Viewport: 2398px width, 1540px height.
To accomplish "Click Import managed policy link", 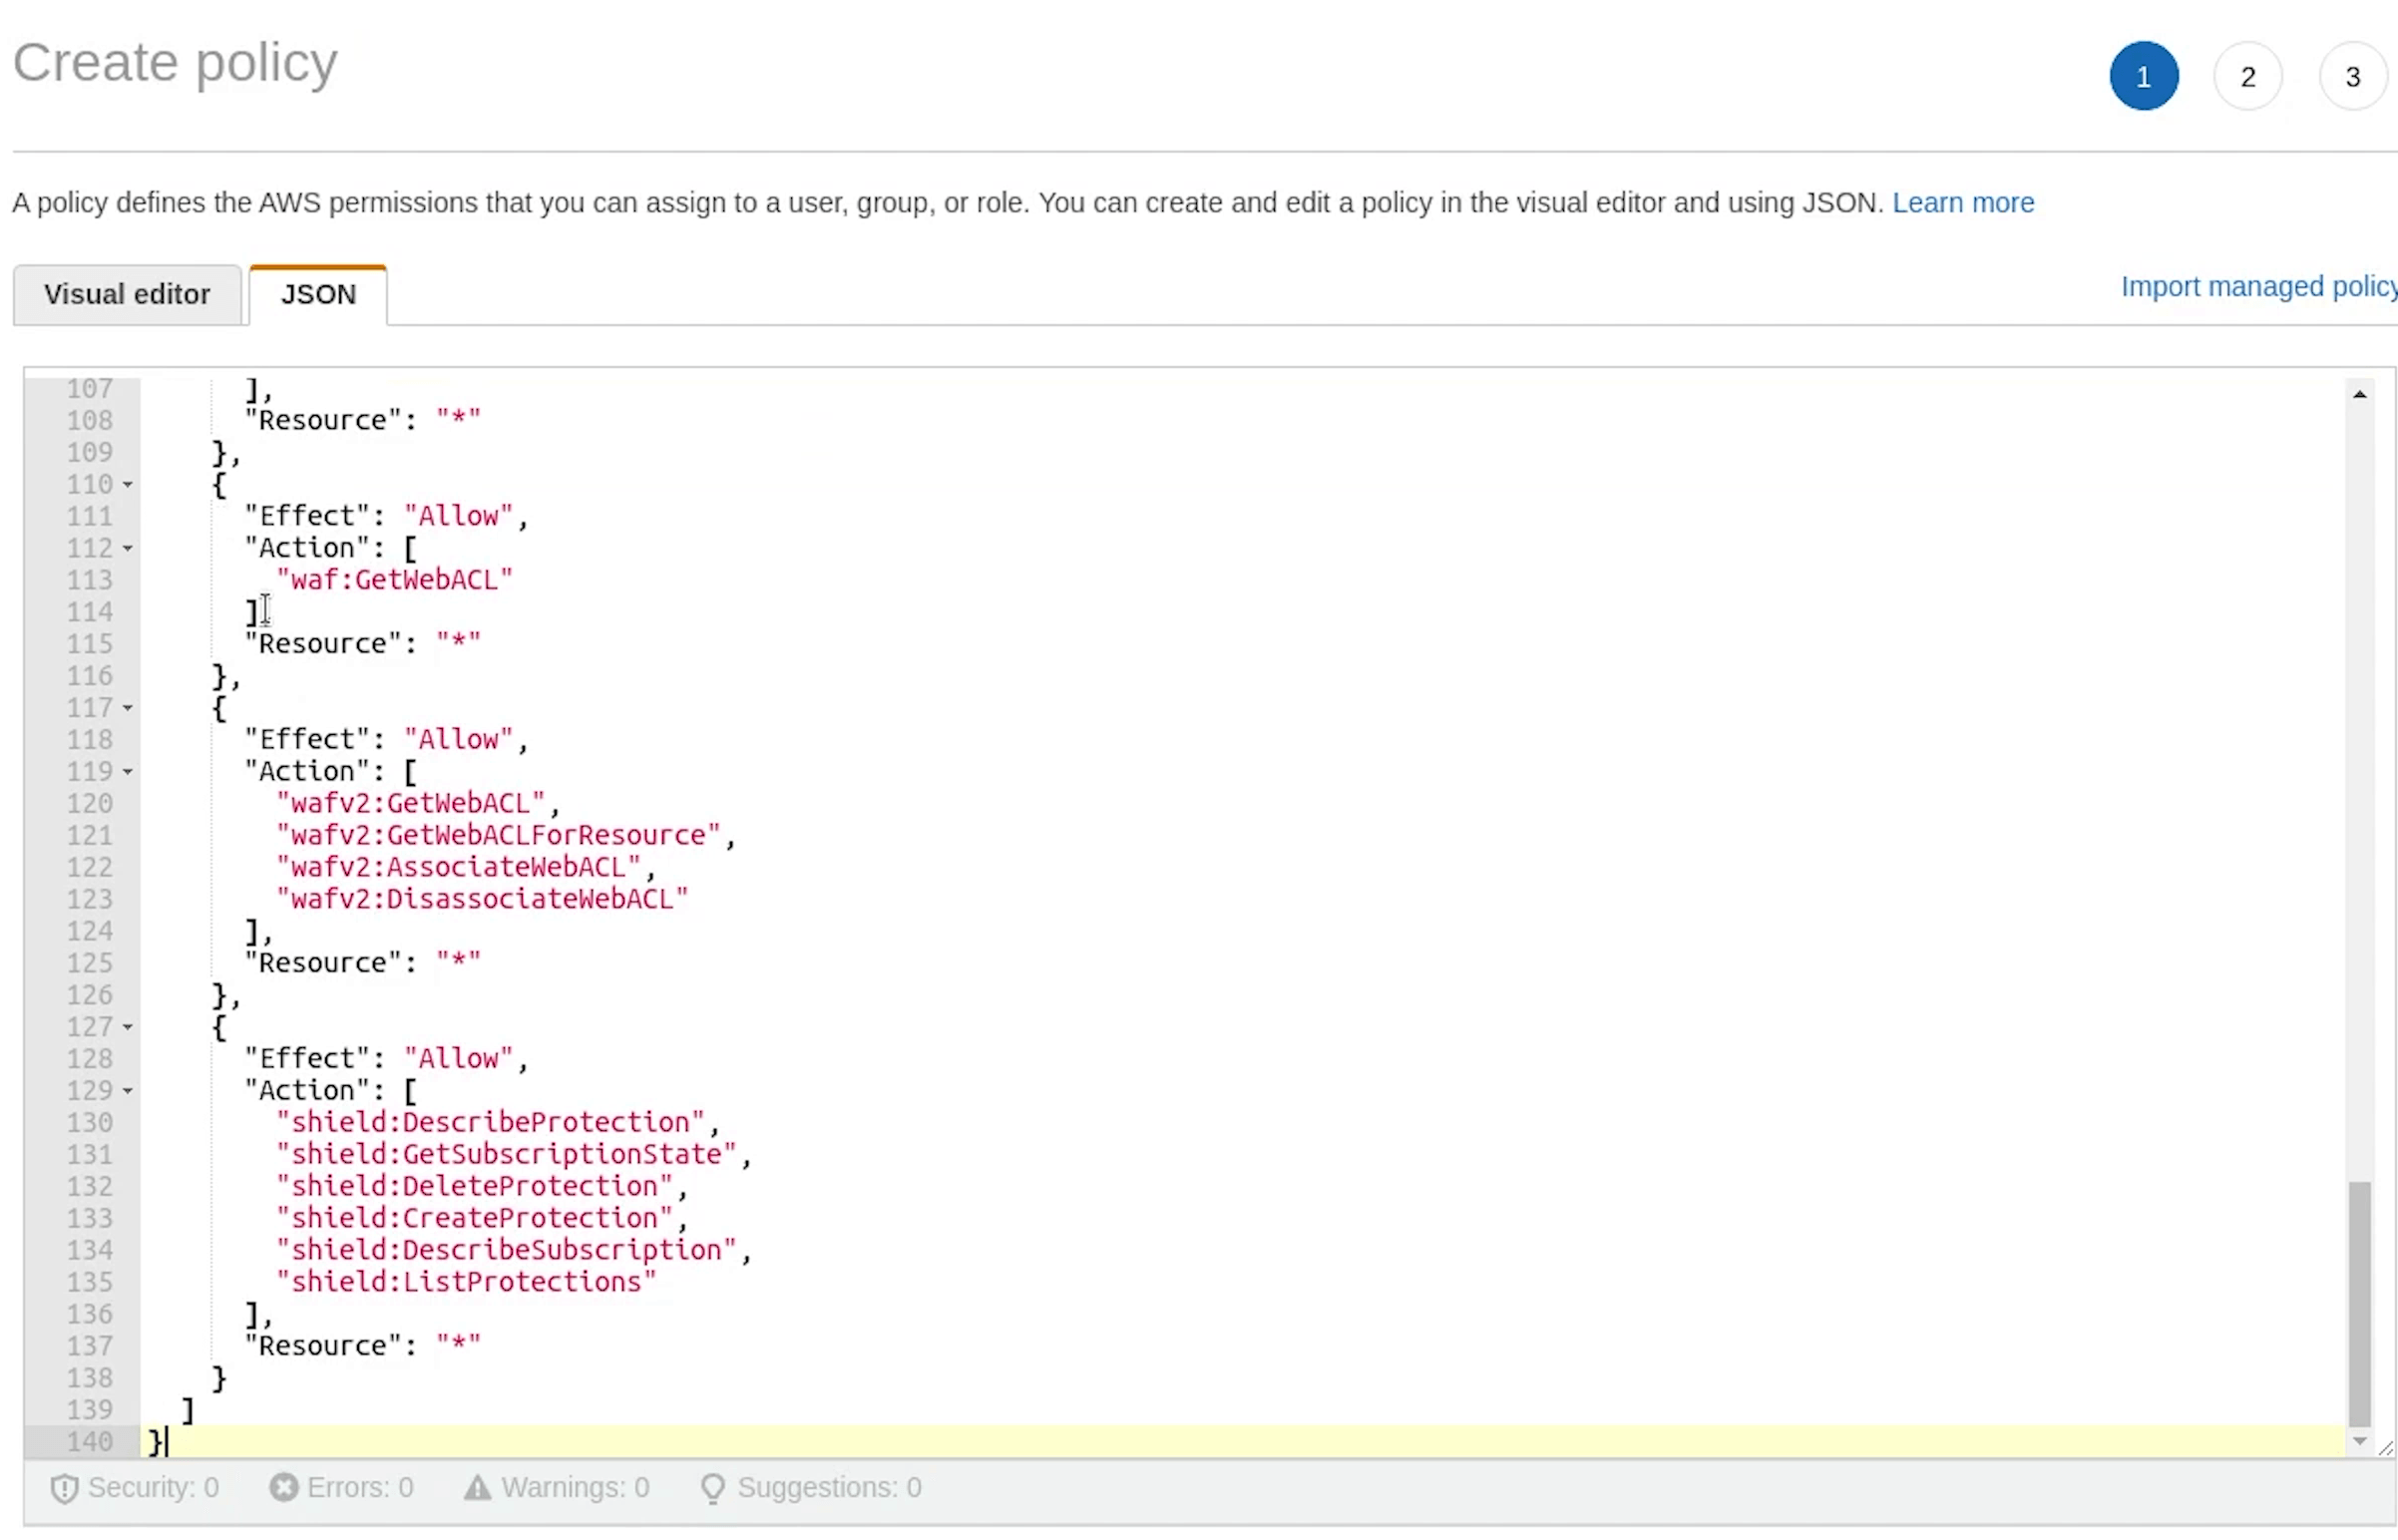I will click(x=2258, y=287).
